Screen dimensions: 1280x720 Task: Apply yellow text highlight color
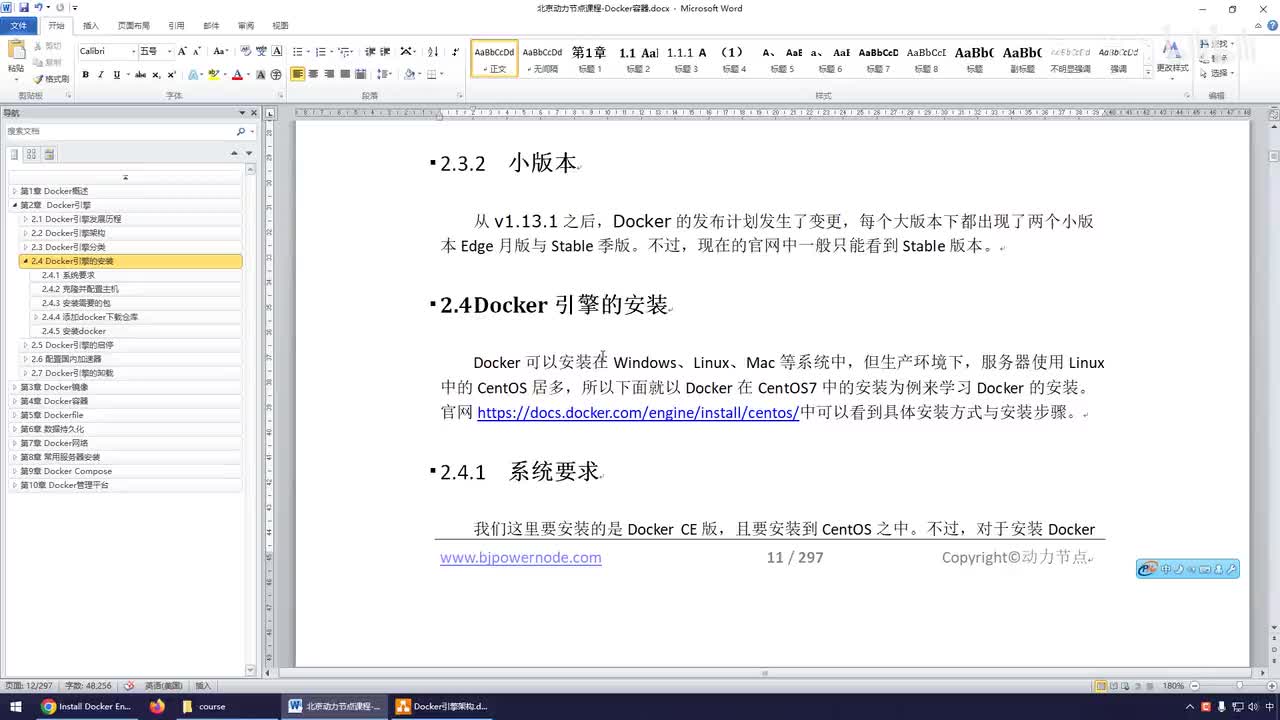(213, 74)
